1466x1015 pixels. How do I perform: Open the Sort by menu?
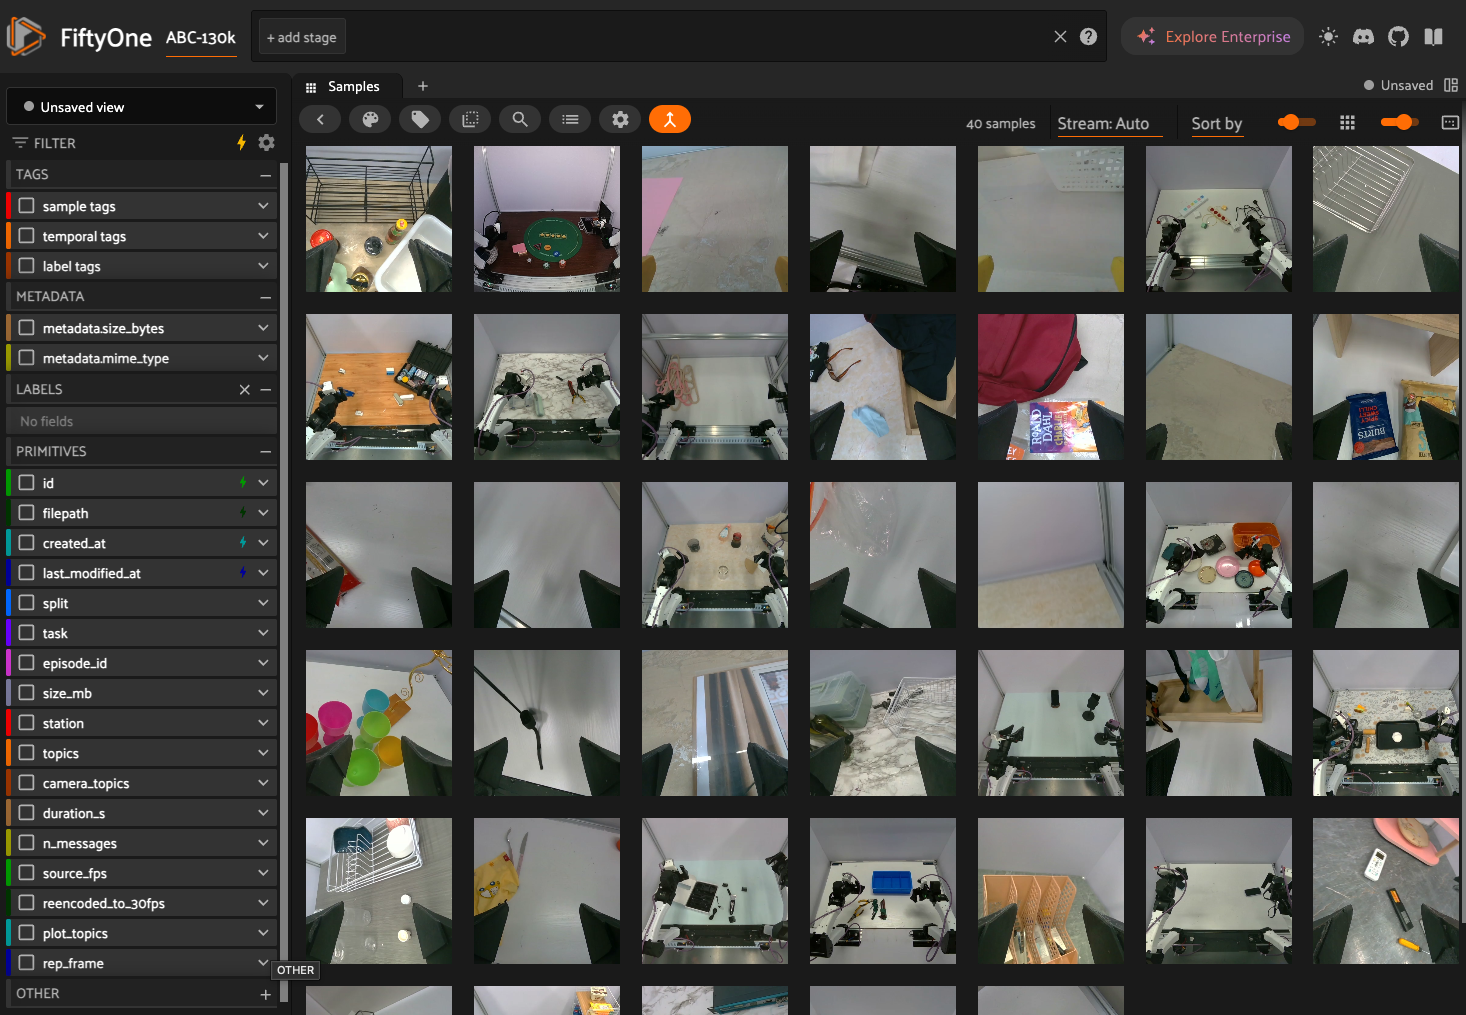coord(1216,123)
